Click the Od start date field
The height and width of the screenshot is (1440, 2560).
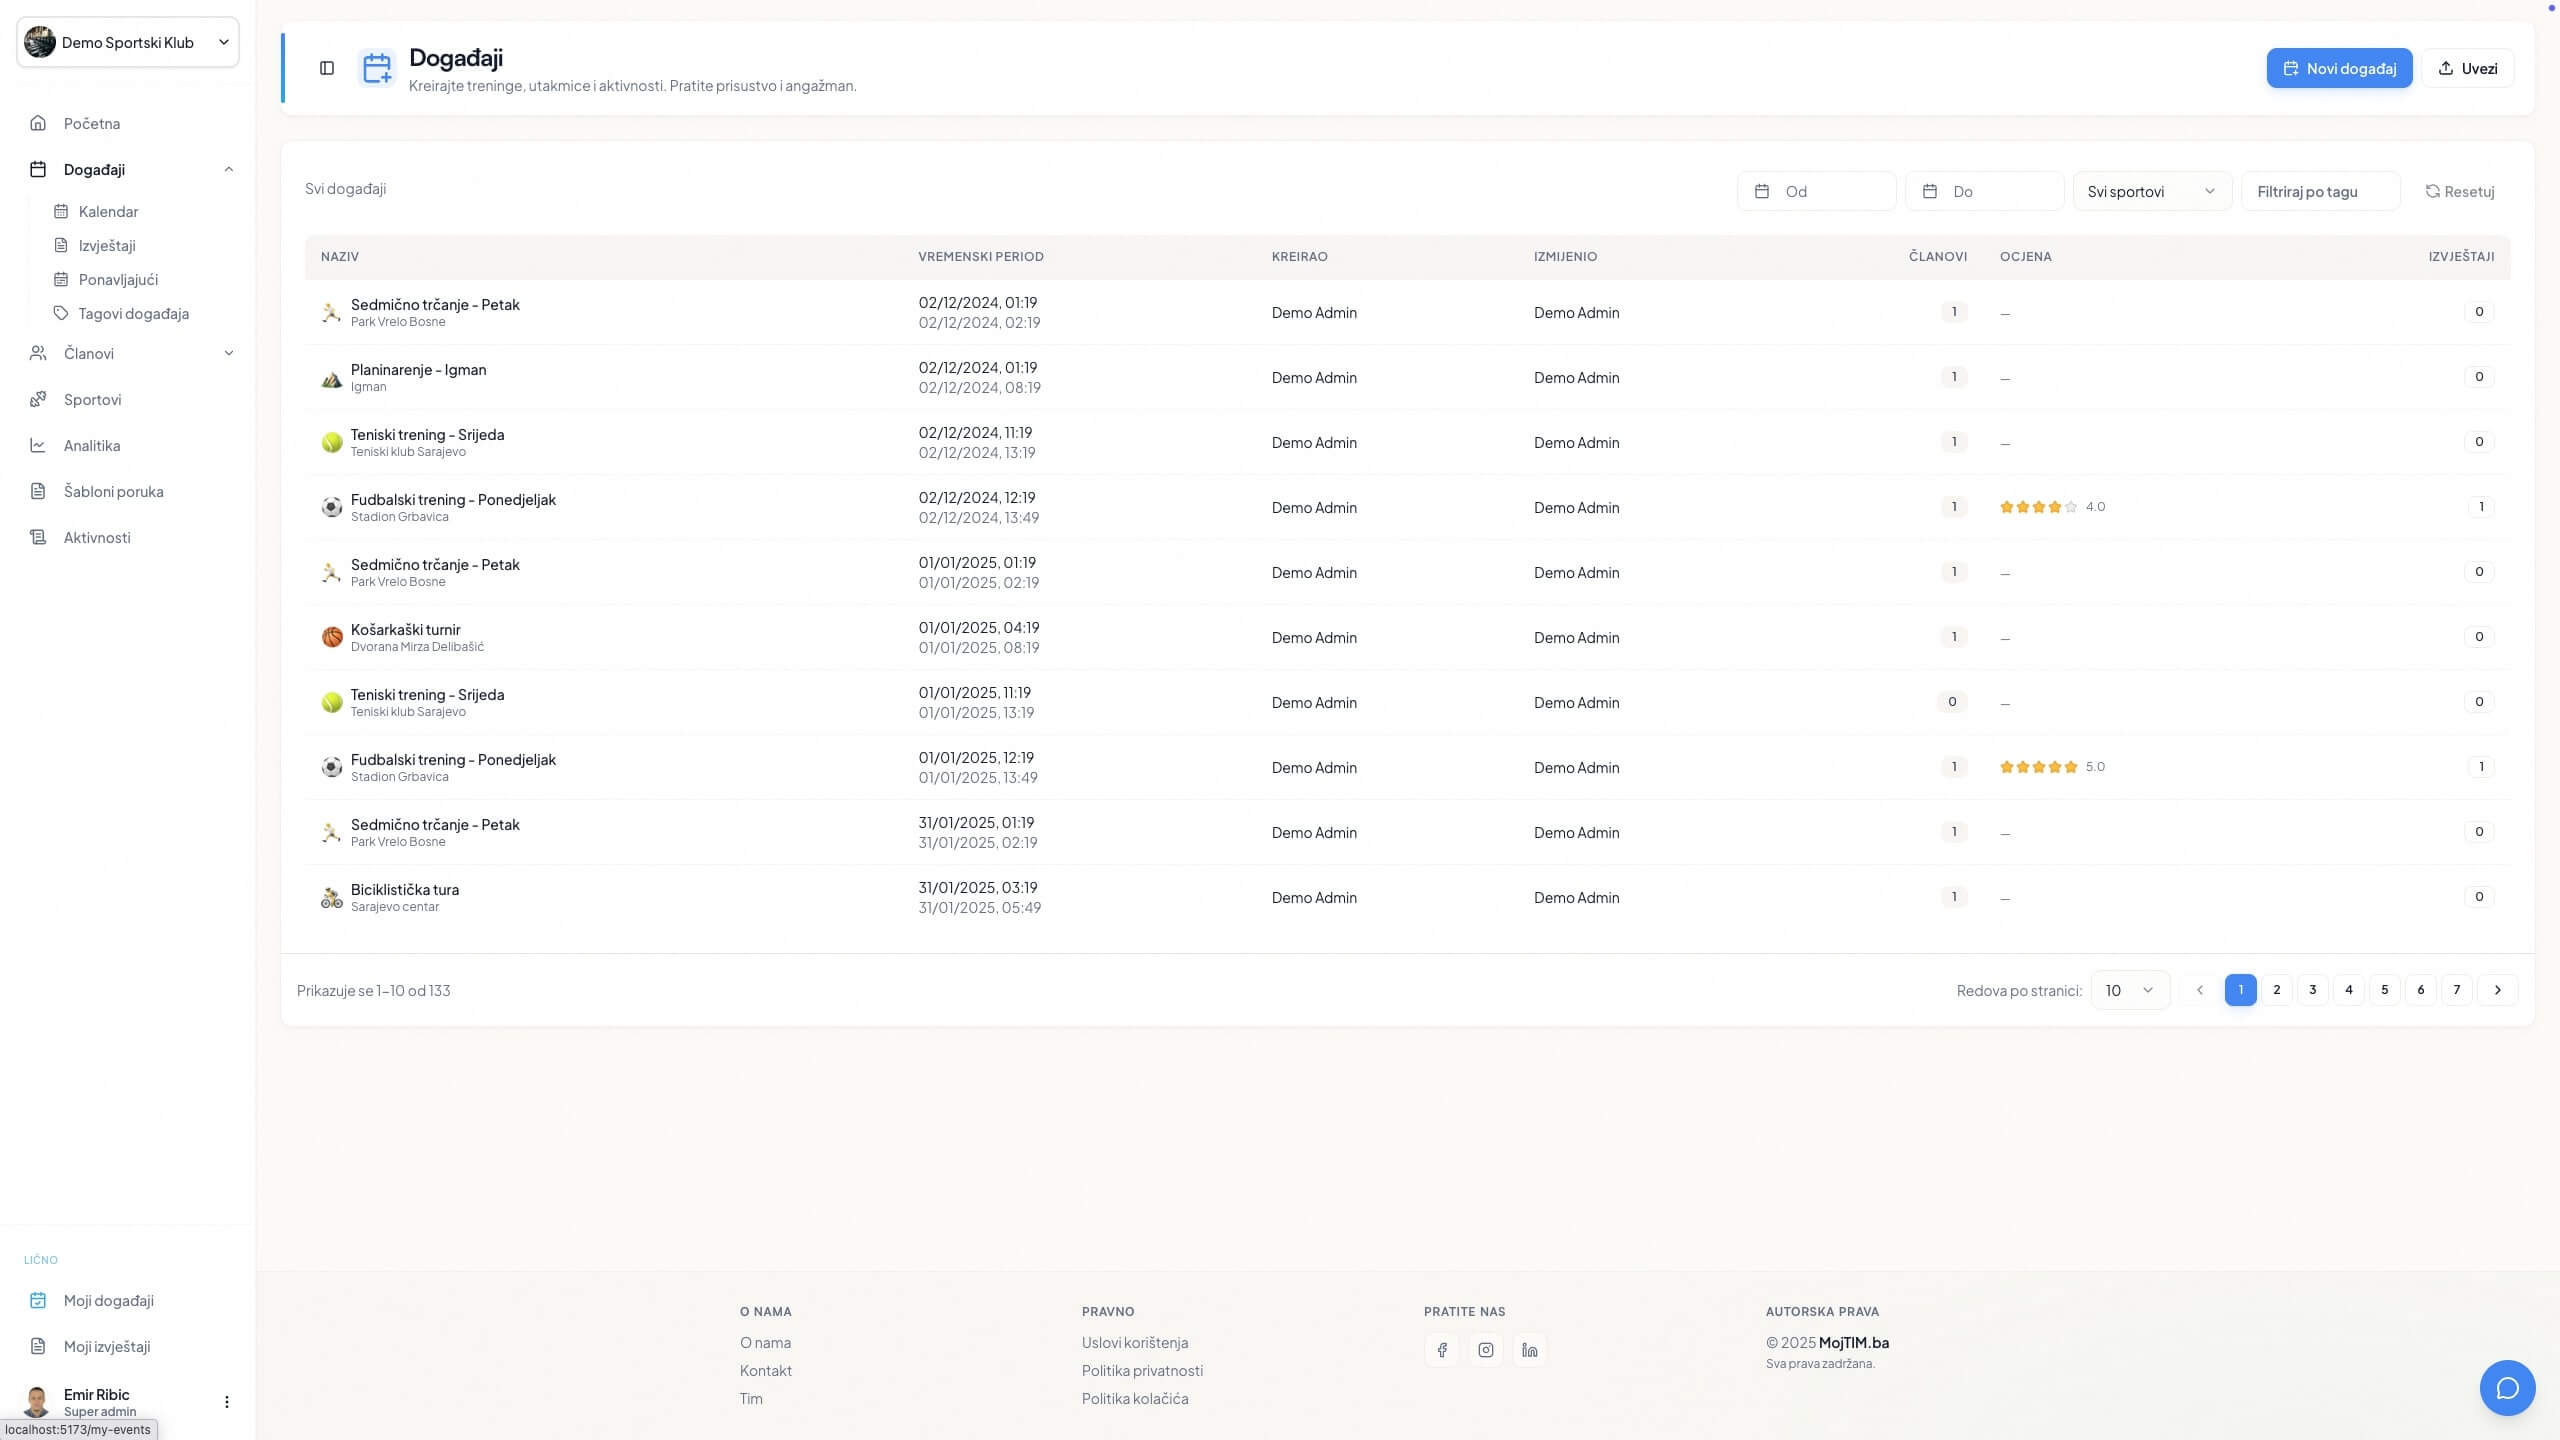(1816, 191)
